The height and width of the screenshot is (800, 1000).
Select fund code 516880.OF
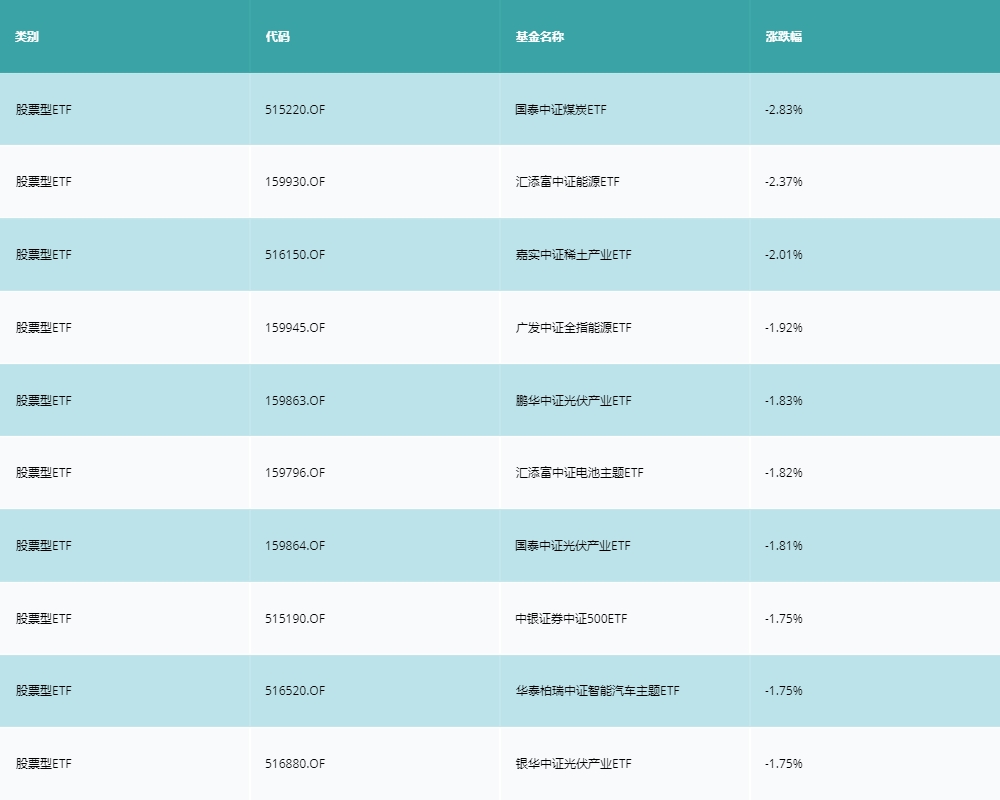295,764
